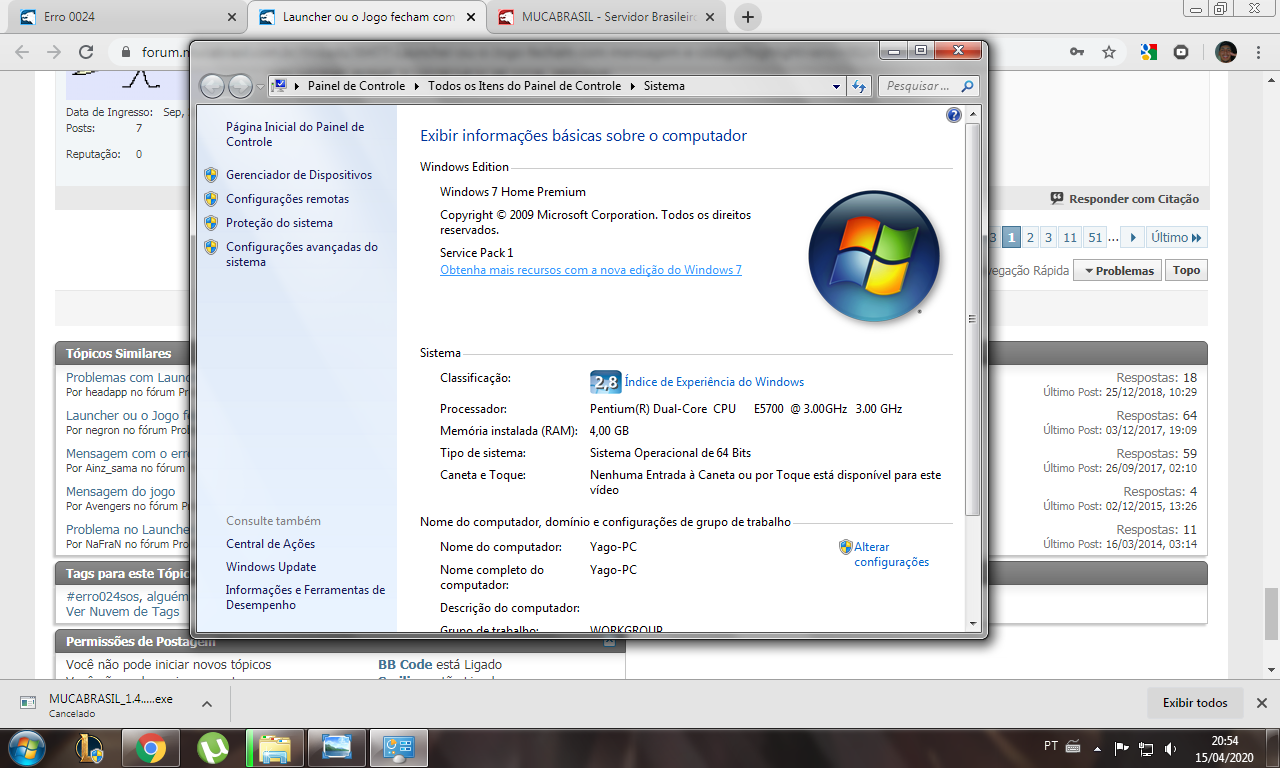
Task: Click Alterar configurações
Action: [x=890, y=555]
